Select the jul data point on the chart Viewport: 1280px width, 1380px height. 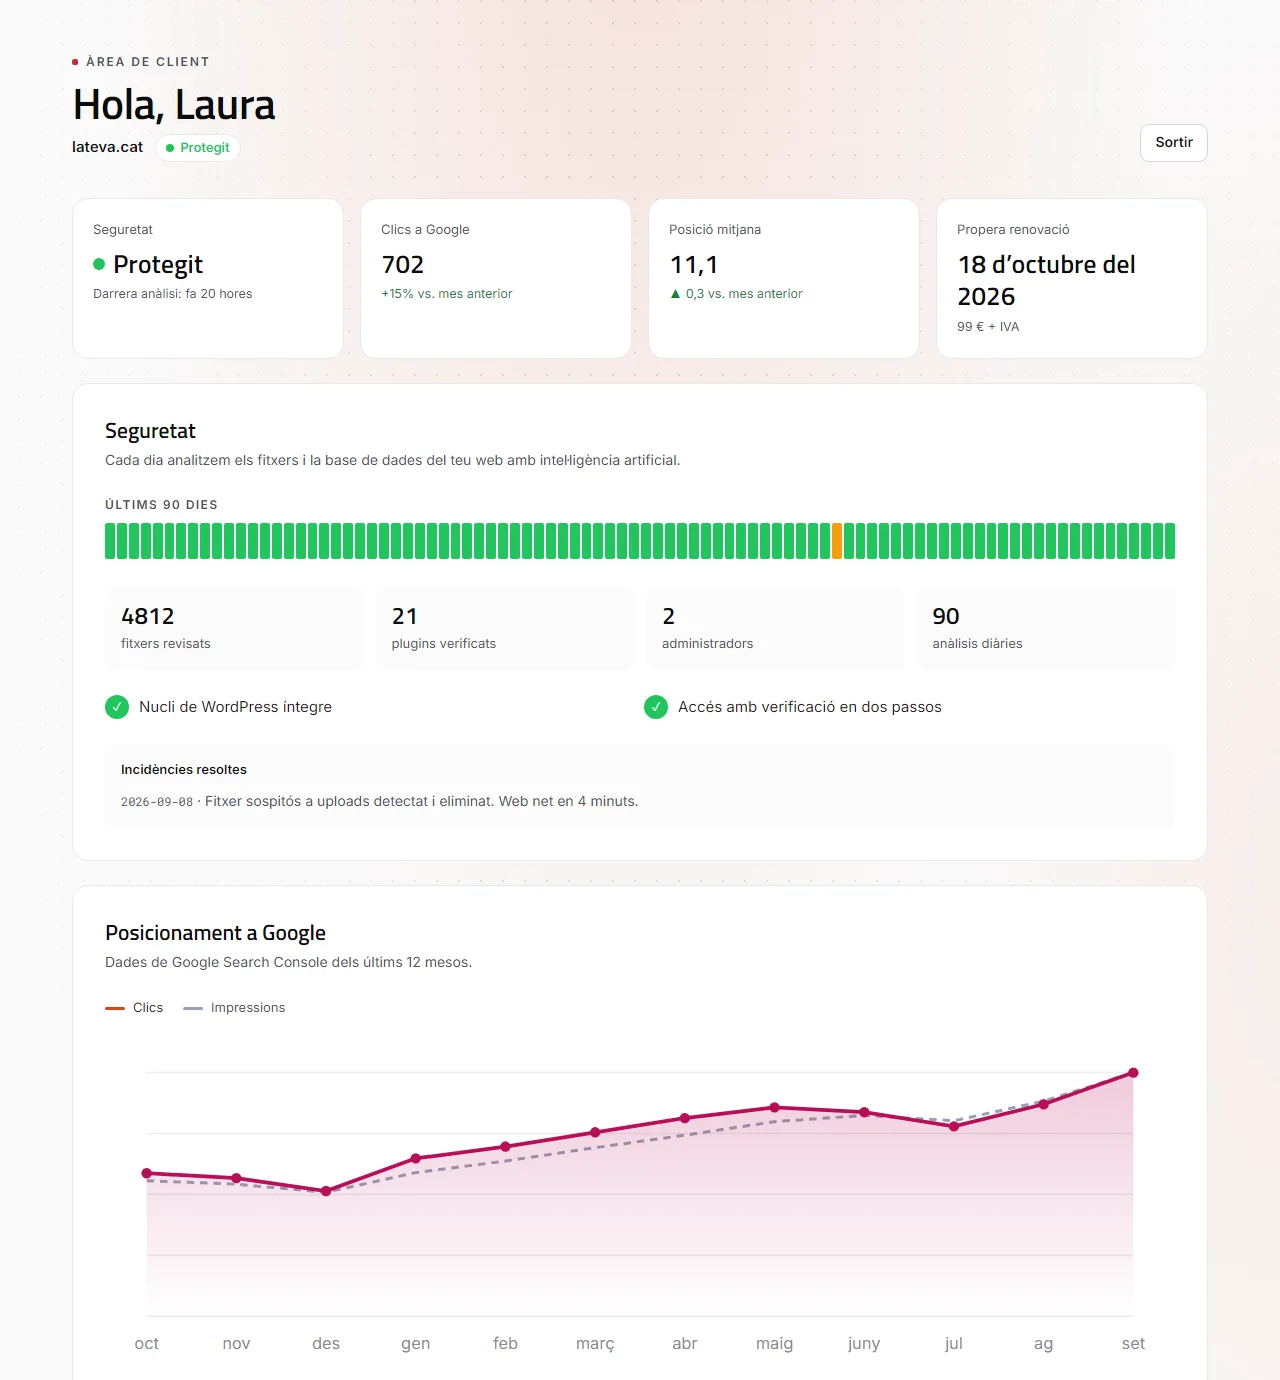coord(954,1126)
